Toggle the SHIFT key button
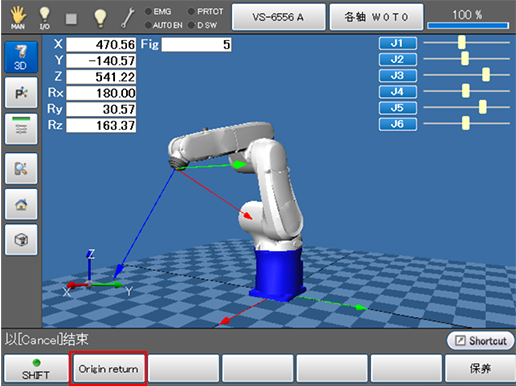Screen dimensions: 516x386 coord(36,369)
